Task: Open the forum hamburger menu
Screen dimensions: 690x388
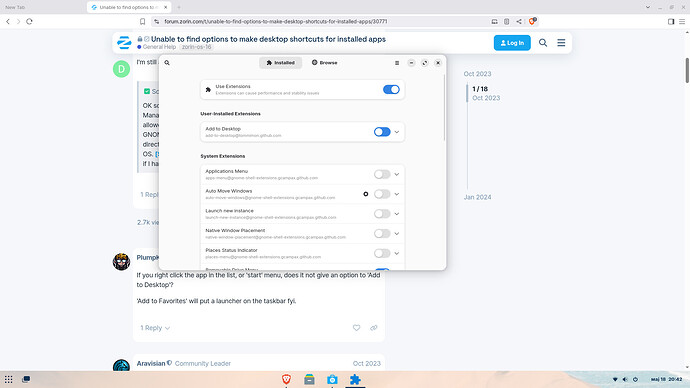Action: coord(561,43)
